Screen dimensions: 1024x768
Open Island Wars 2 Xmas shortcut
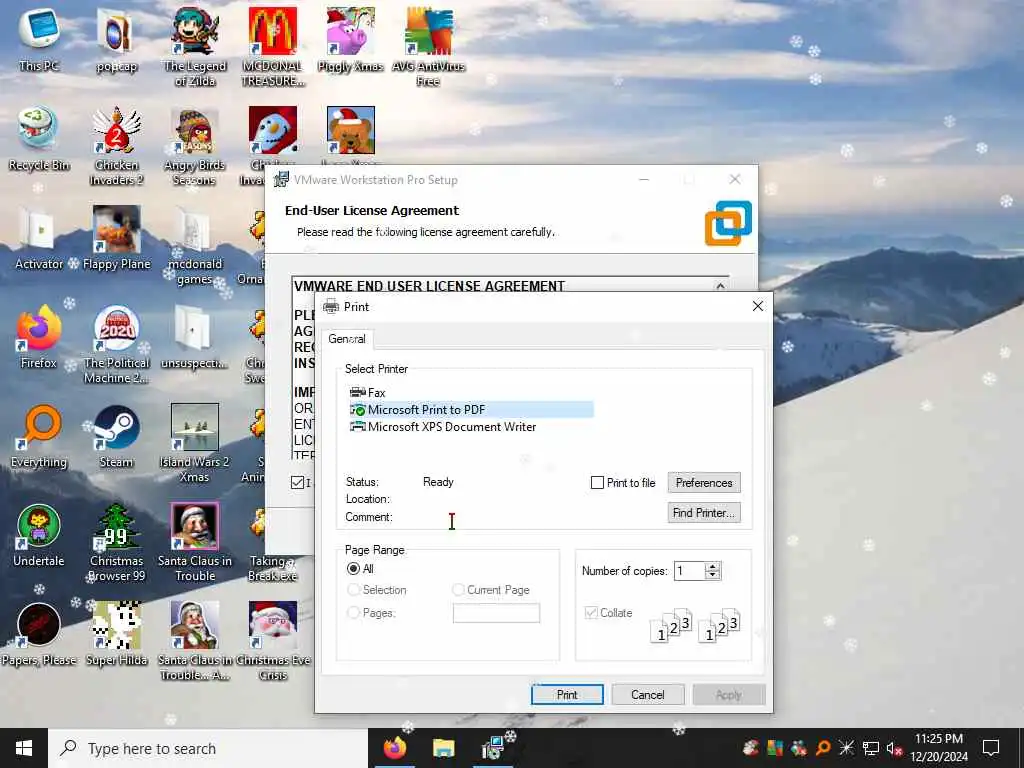coord(195,443)
